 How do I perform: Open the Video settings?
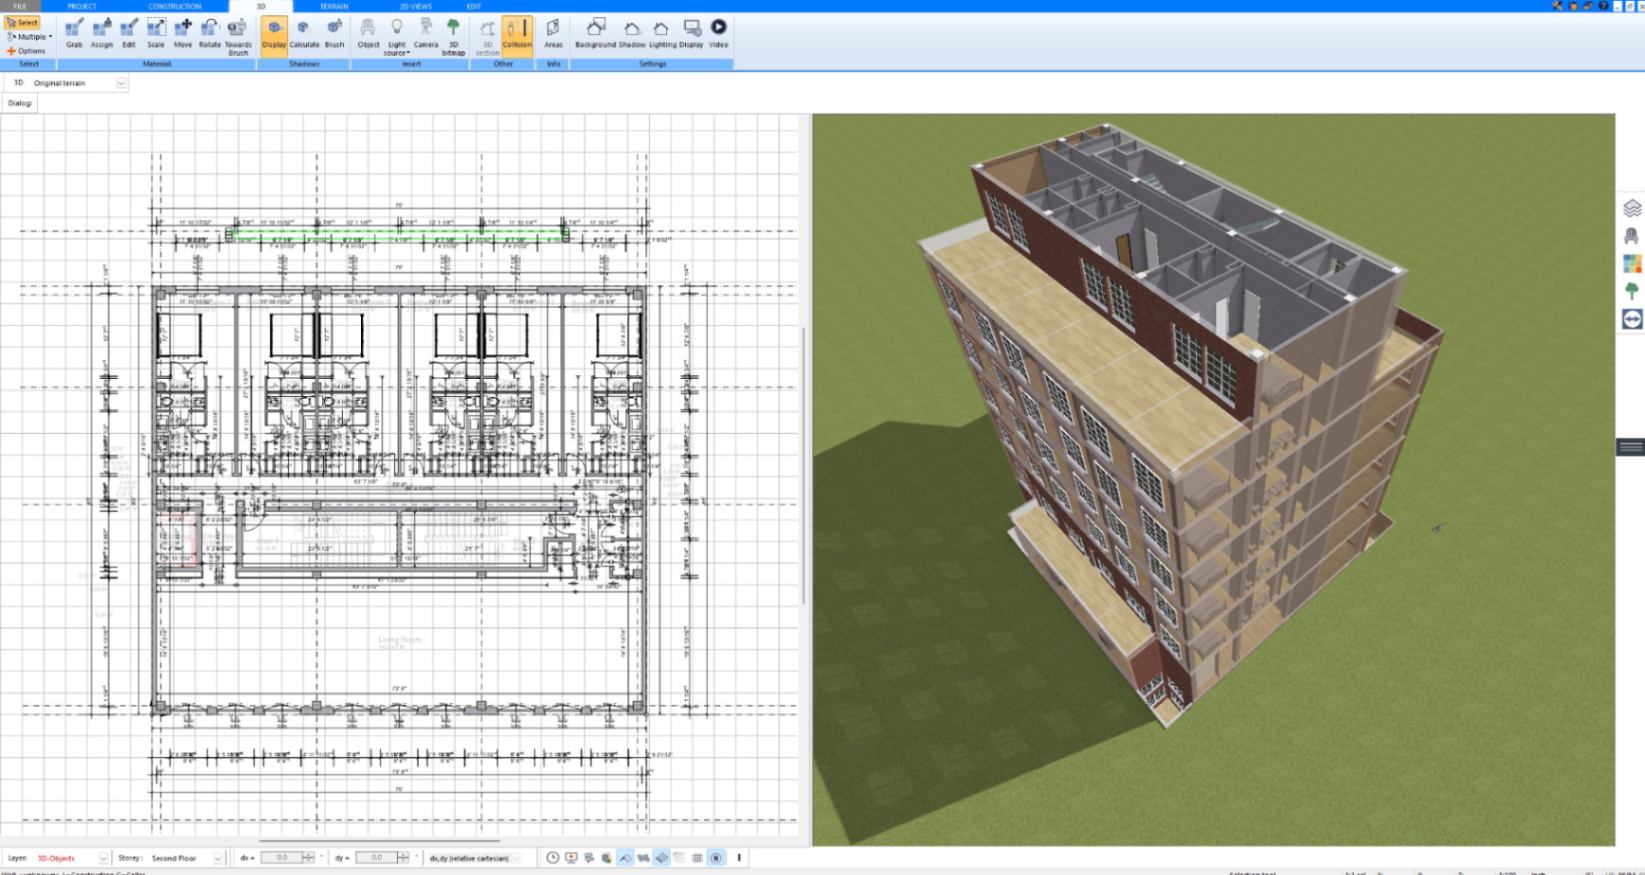pyautogui.click(x=718, y=33)
